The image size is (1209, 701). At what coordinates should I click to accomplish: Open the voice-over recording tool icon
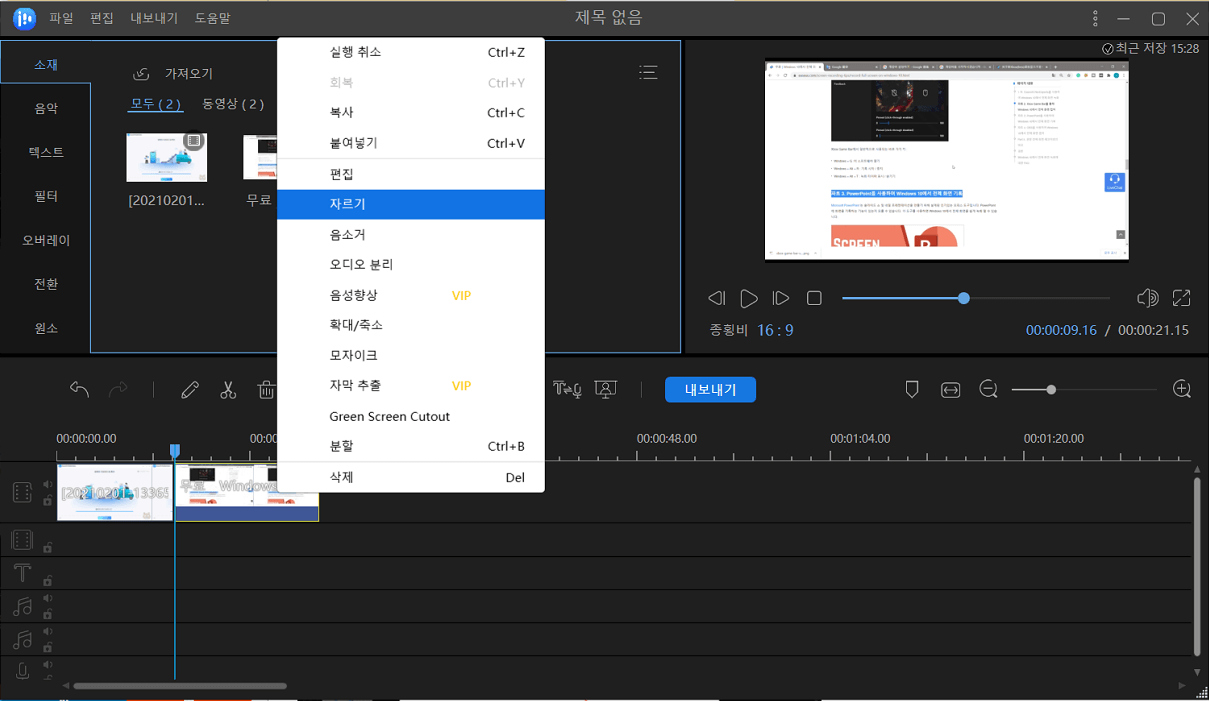point(605,389)
